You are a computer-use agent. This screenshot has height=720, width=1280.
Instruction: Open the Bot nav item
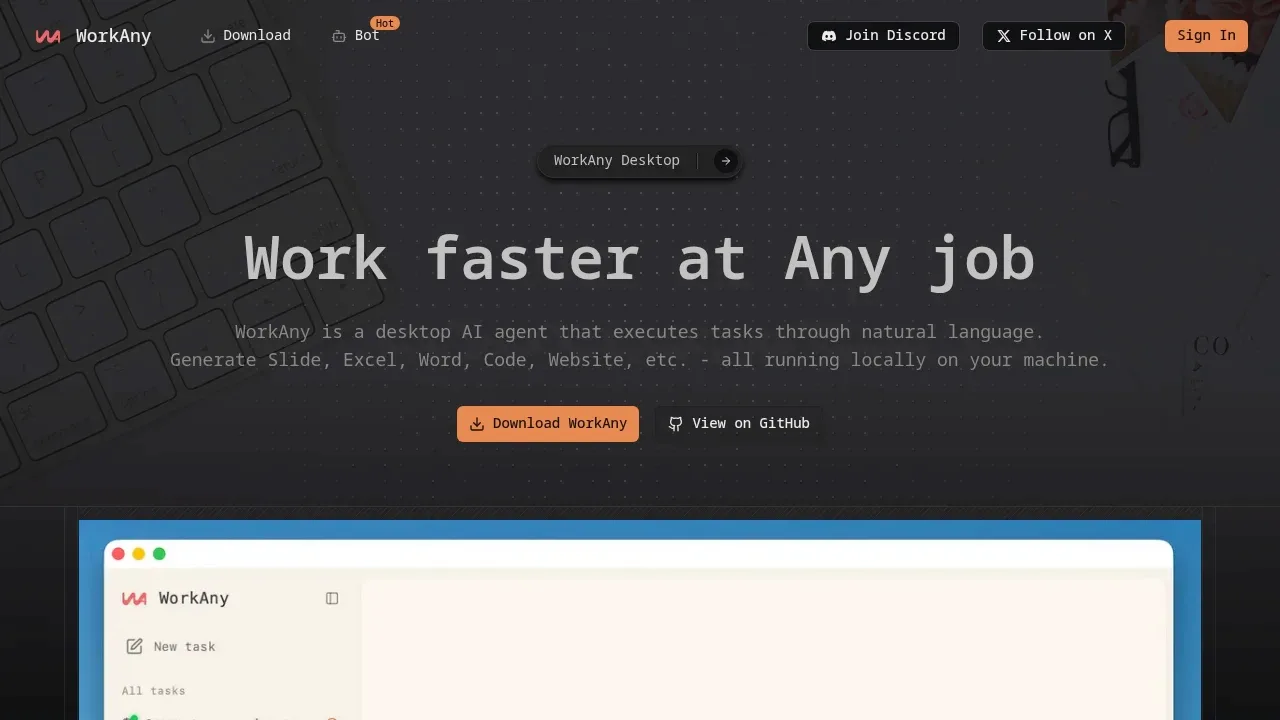(x=356, y=35)
